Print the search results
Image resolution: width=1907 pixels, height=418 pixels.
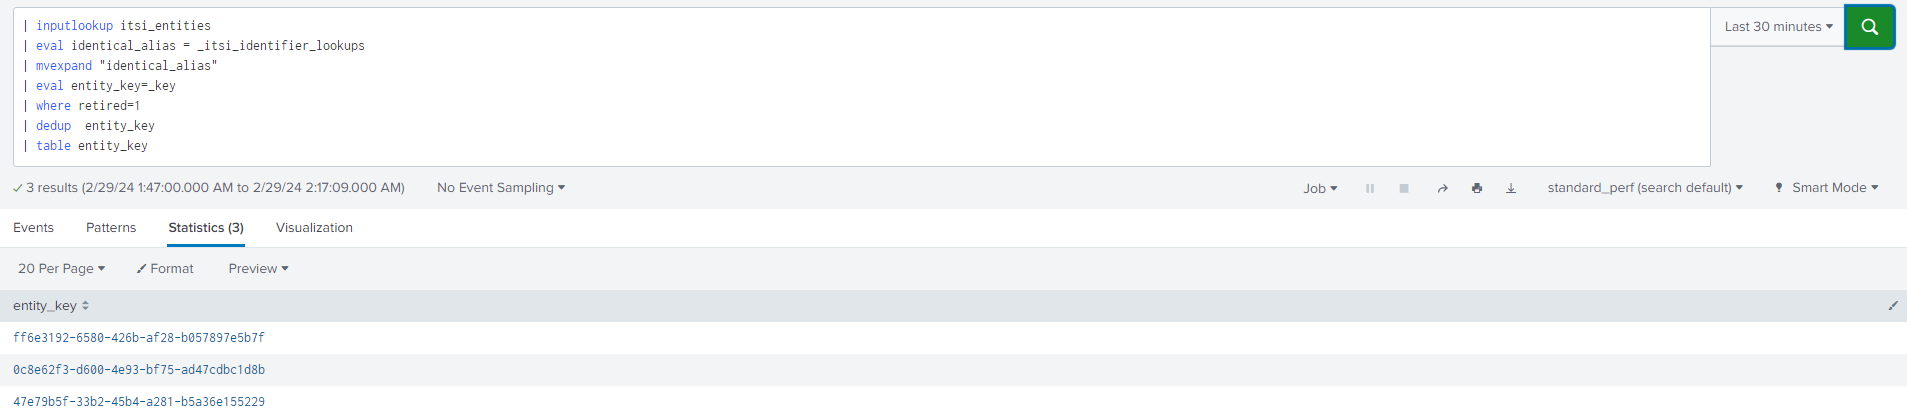[1477, 188]
